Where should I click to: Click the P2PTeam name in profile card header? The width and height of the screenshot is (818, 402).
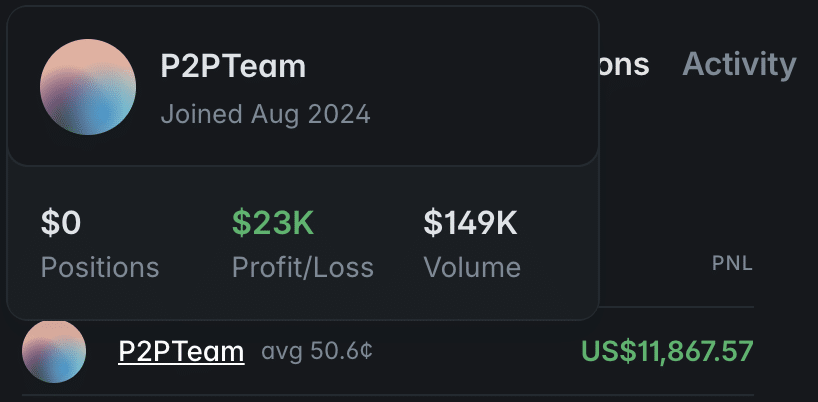[233, 66]
